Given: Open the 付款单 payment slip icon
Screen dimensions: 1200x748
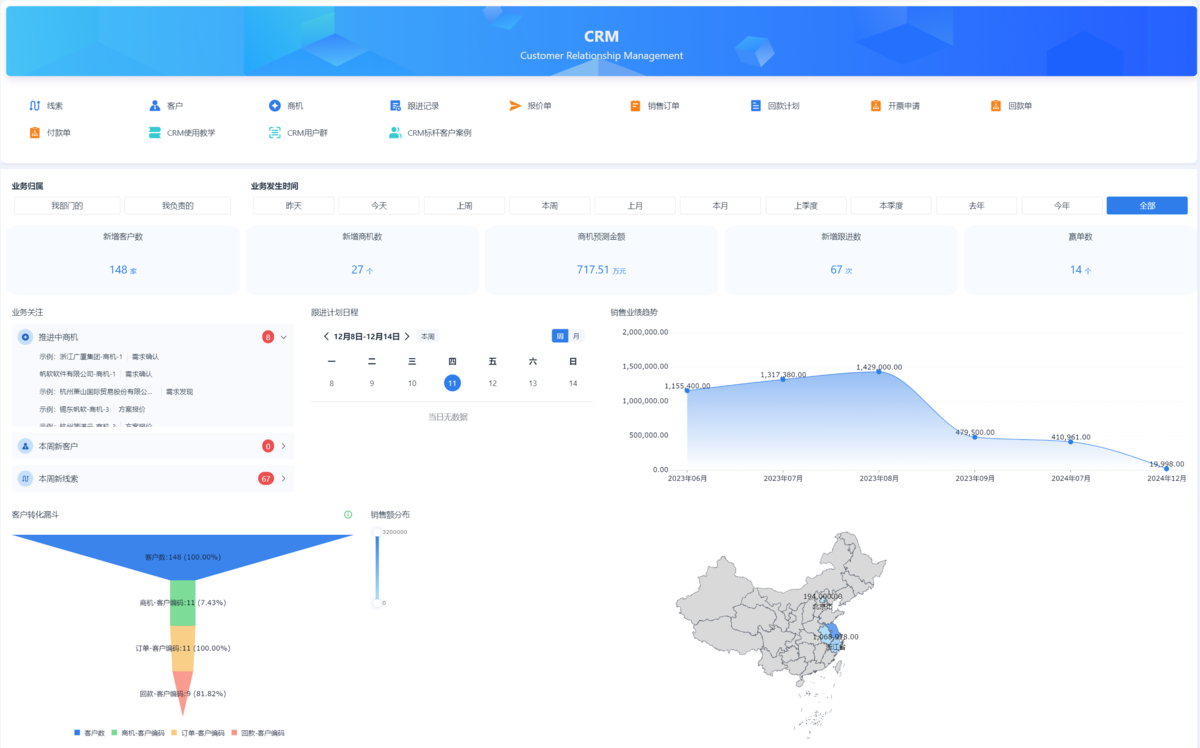Looking at the screenshot, I should coord(35,132).
